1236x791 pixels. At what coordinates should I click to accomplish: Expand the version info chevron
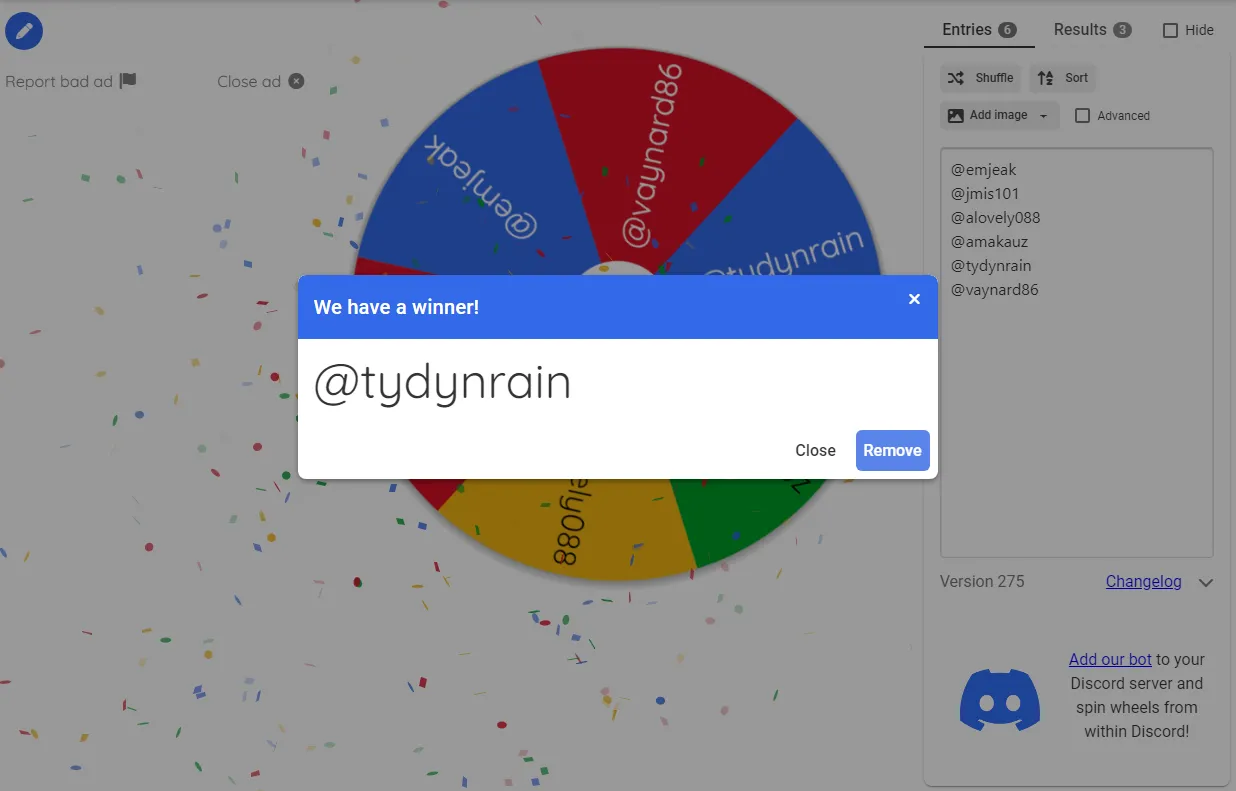pyautogui.click(x=1206, y=583)
